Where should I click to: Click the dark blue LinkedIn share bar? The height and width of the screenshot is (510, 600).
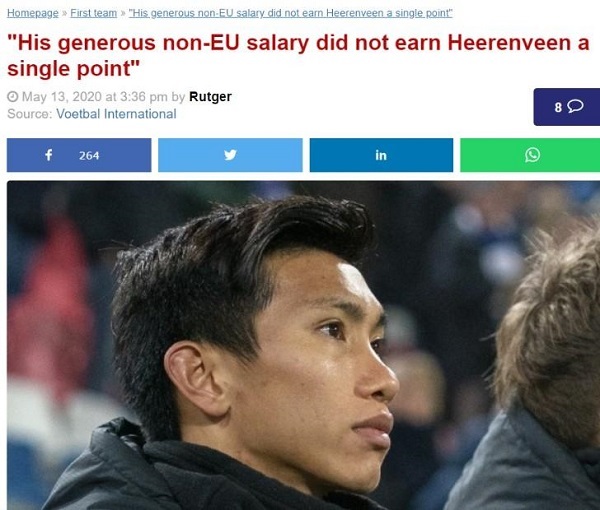(x=382, y=155)
